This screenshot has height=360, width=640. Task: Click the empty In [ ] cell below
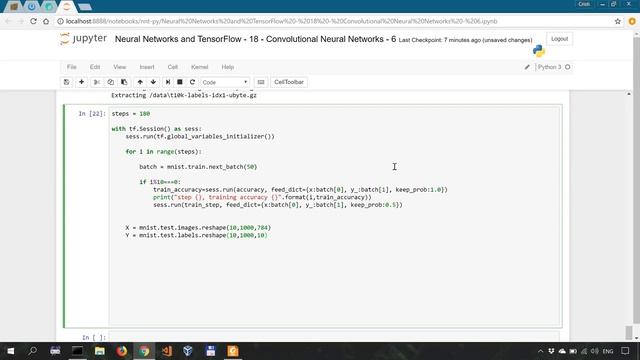pyautogui.click(x=333, y=338)
